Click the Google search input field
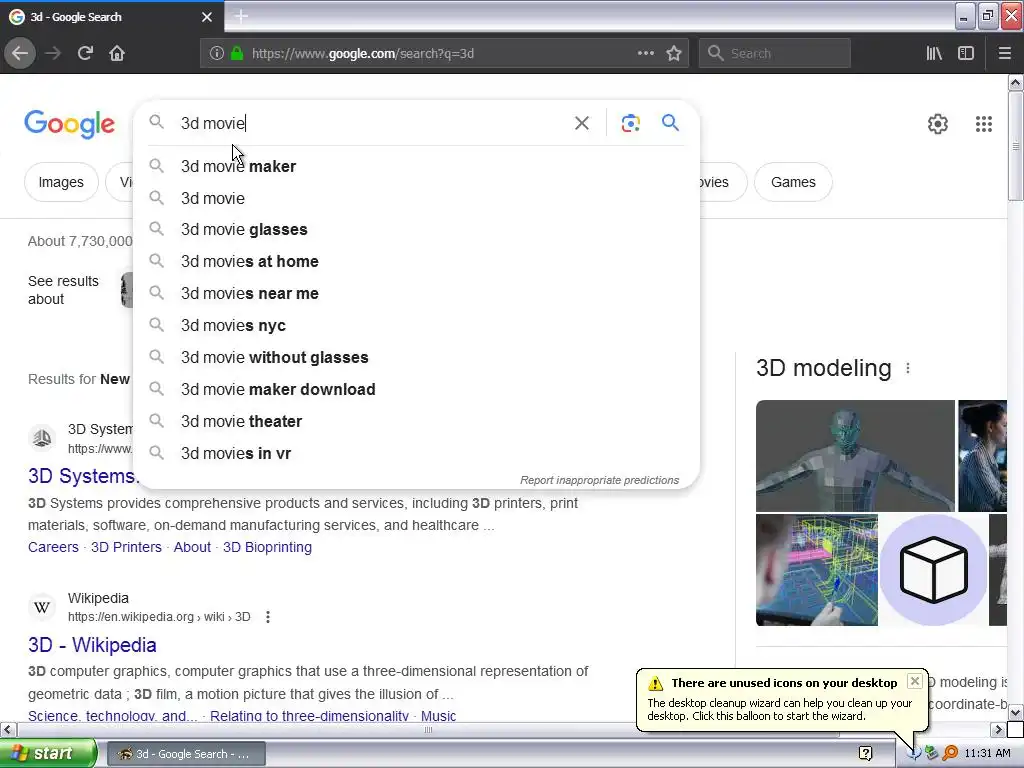 click(372, 123)
